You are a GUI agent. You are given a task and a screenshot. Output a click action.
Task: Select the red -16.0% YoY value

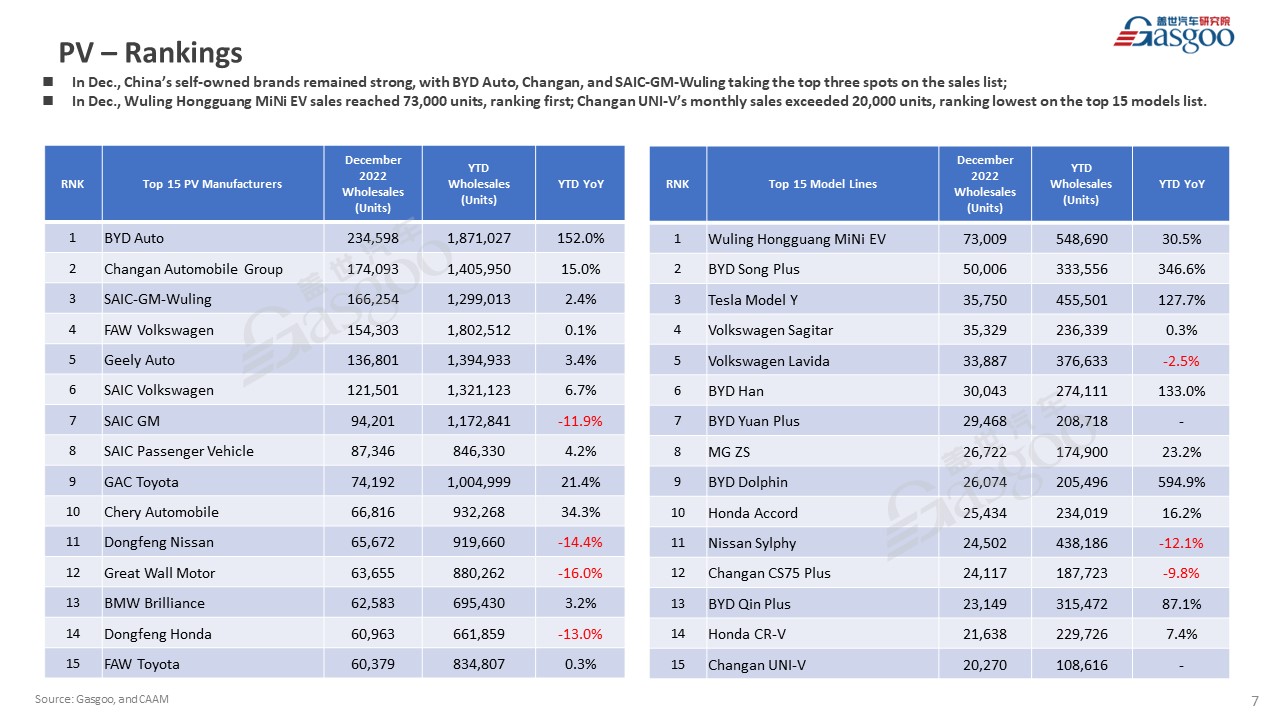580,573
